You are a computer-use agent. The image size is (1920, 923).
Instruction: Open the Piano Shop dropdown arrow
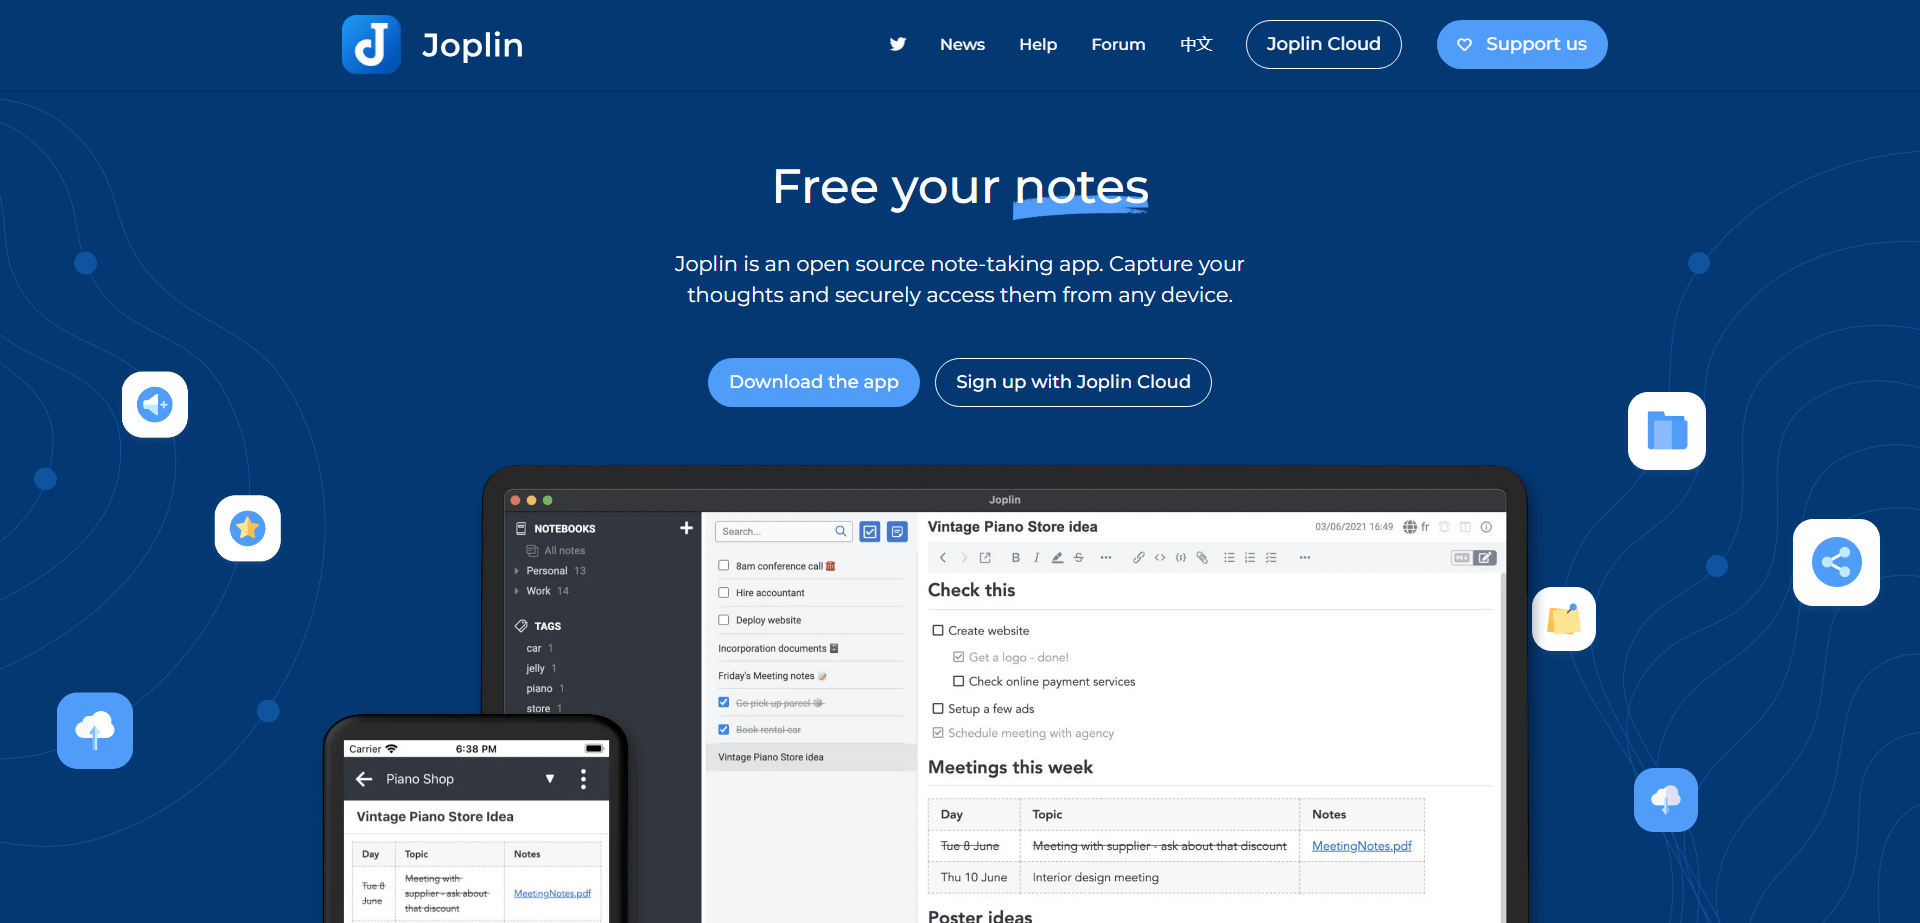coord(550,778)
